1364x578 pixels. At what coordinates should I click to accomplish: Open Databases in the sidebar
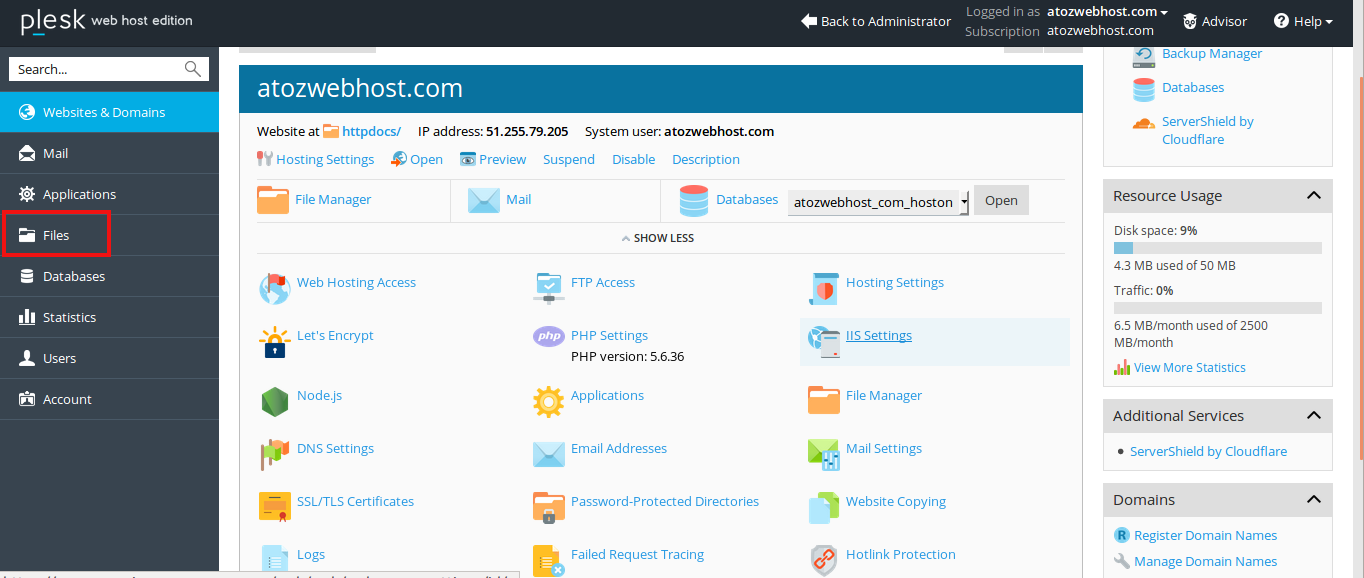point(110,276)
